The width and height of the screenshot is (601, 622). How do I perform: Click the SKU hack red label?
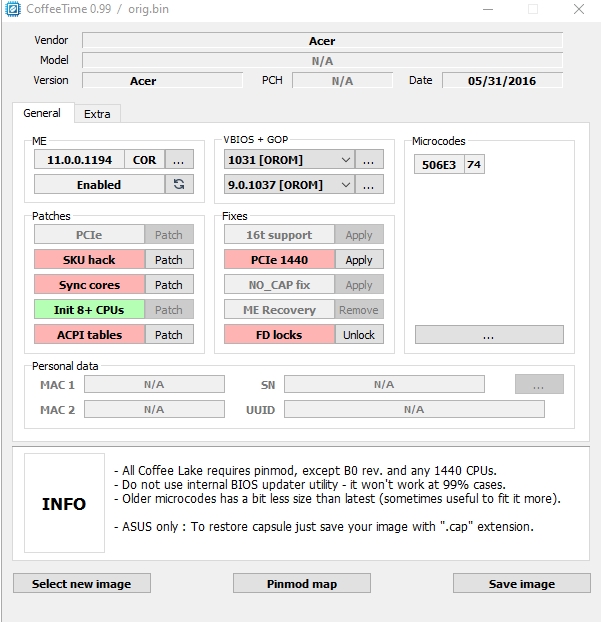click(89, 259)
